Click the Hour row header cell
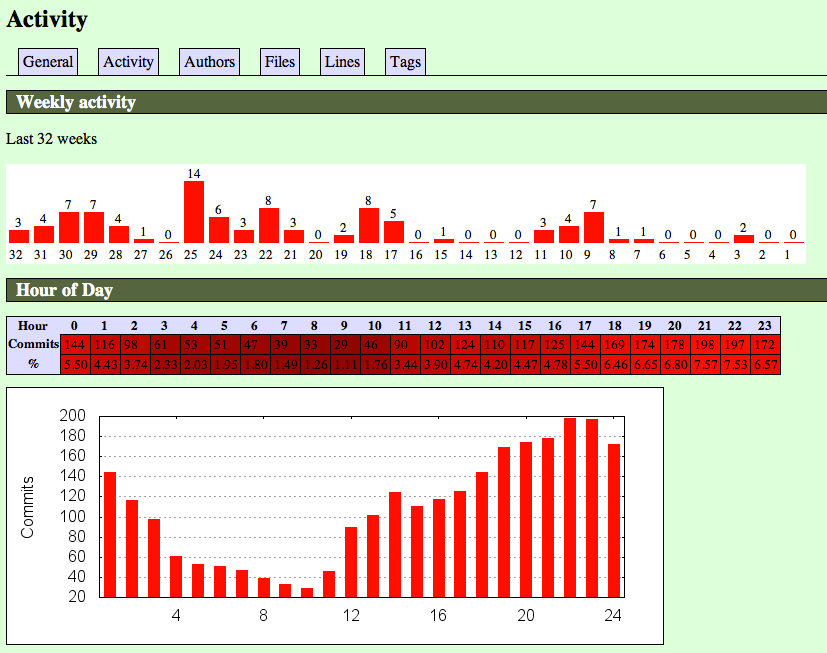 coord(33,325)
